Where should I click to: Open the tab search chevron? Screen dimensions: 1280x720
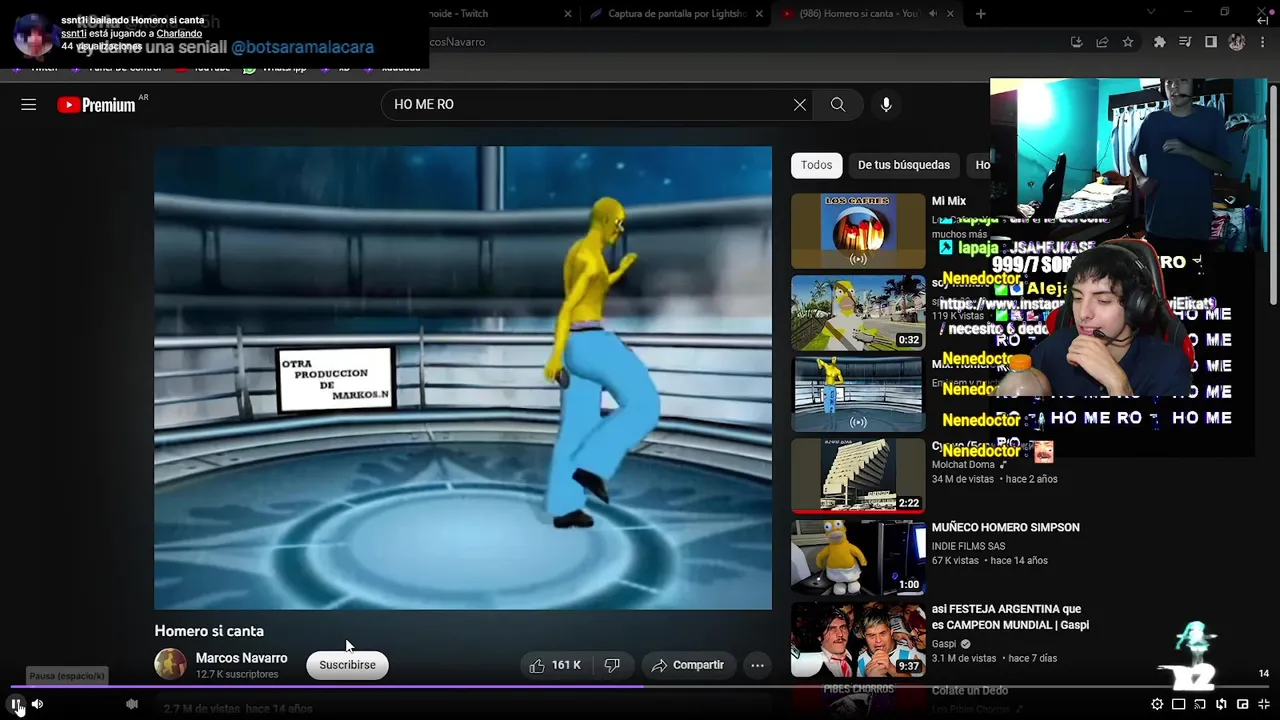click(1151, 13)
